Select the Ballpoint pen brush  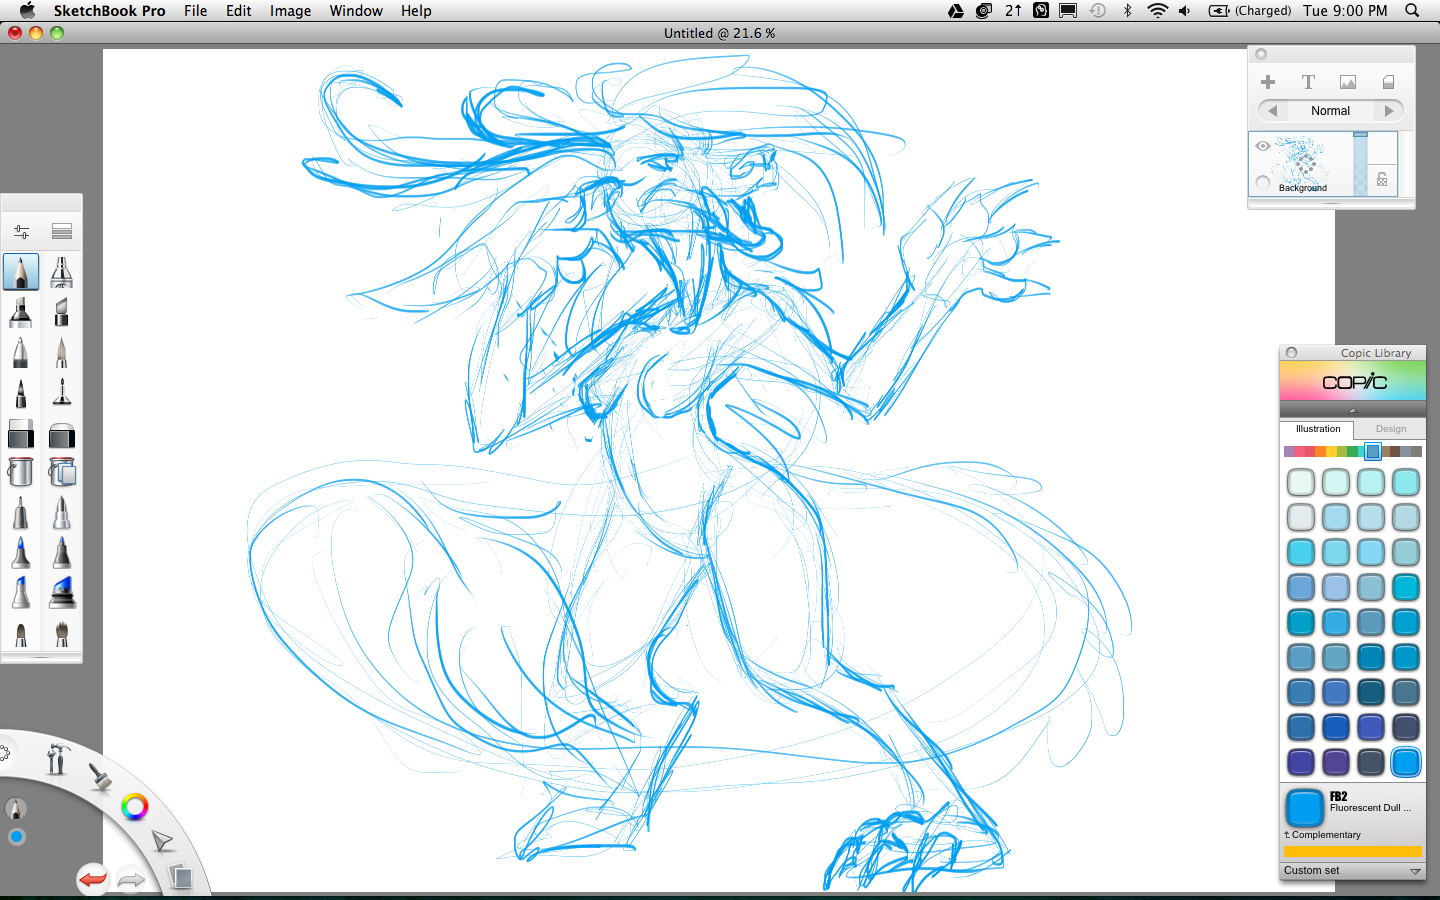tap(21, 352)
